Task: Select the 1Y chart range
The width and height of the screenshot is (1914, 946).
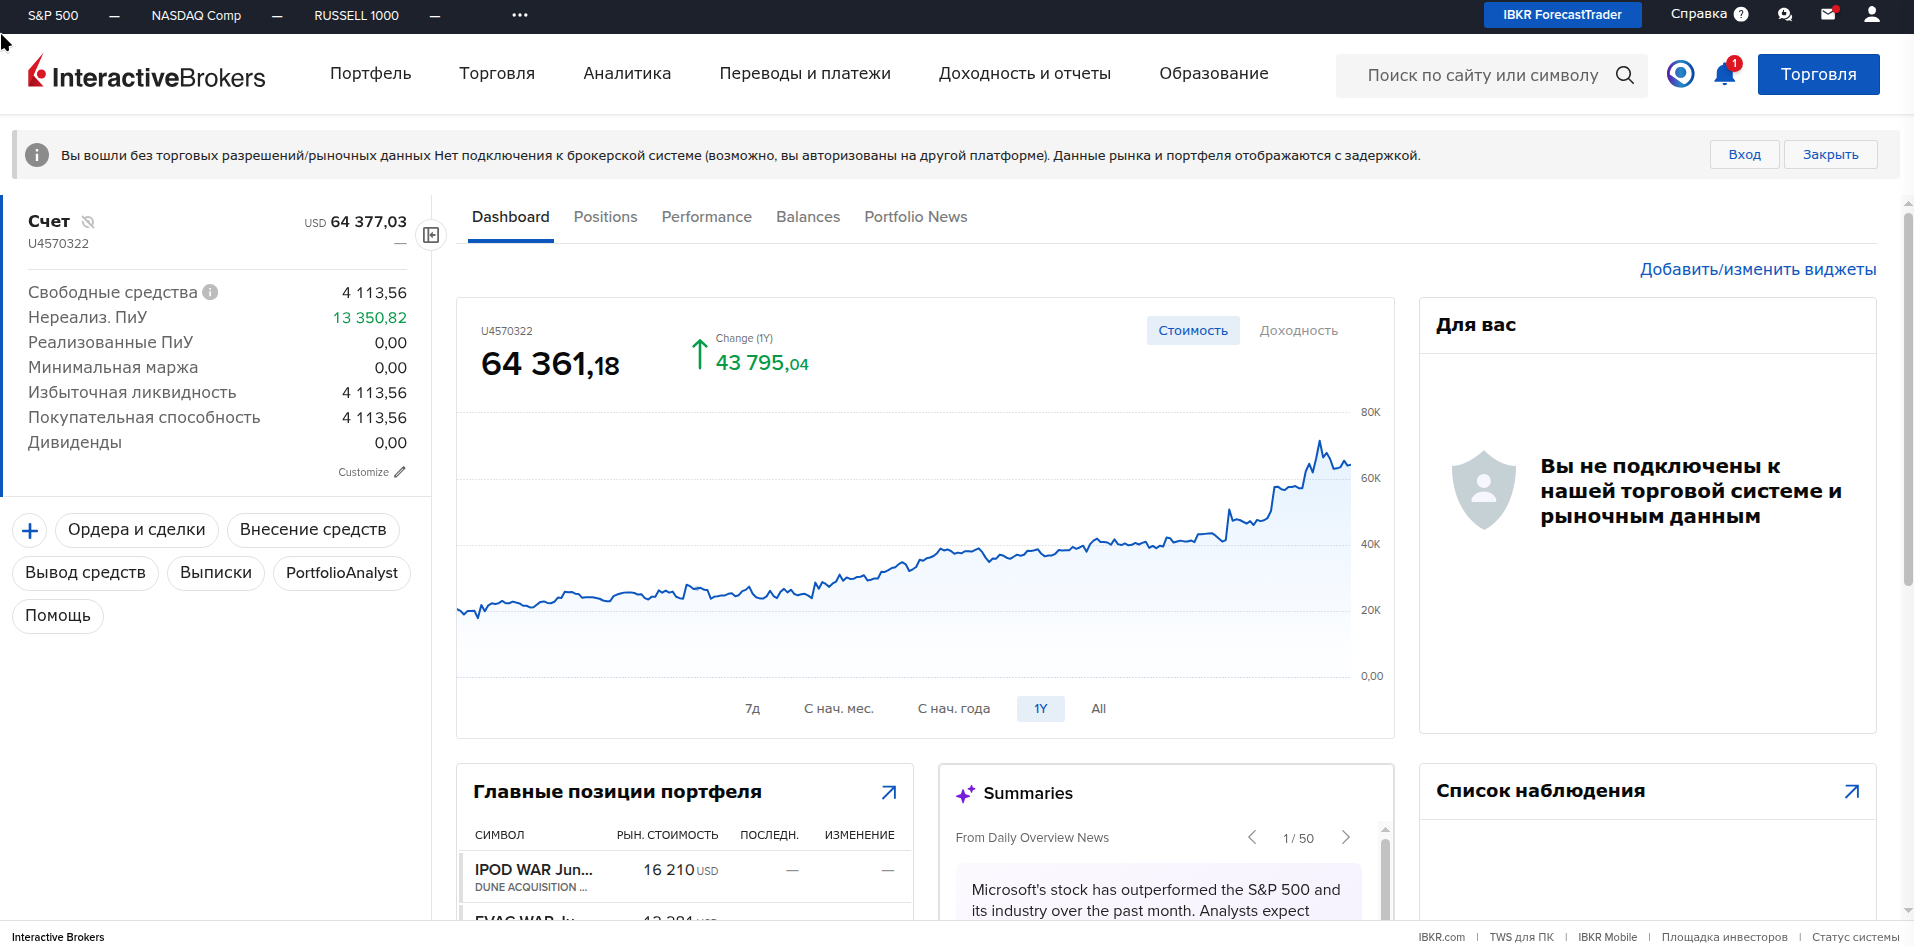Action: (x=1041, y=709)
